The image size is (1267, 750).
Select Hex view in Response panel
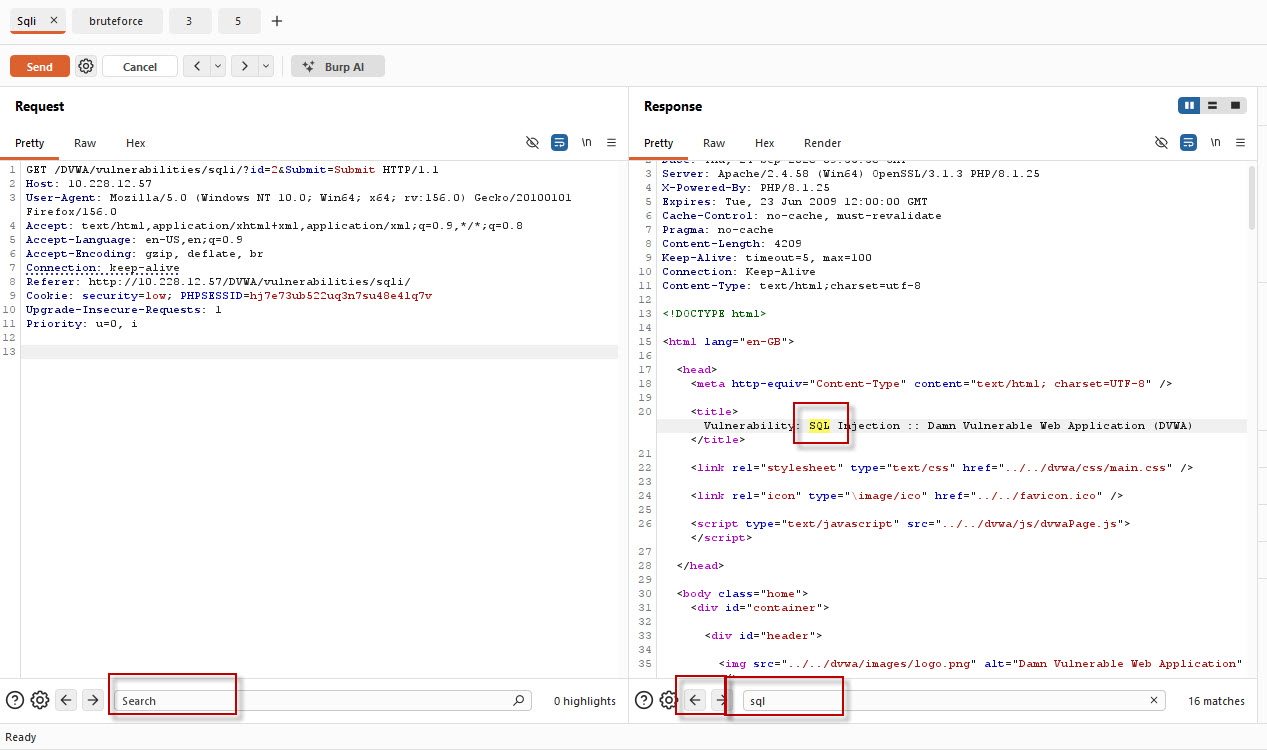click(765, 143)
